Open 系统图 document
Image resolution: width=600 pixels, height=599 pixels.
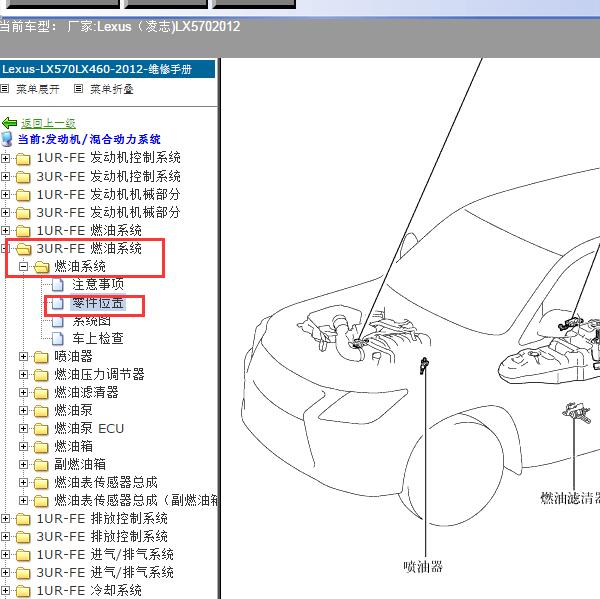tap(92, 321)
